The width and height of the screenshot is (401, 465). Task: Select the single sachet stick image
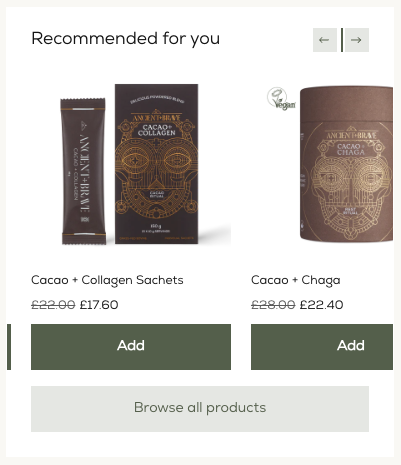(x=83, y=171)
